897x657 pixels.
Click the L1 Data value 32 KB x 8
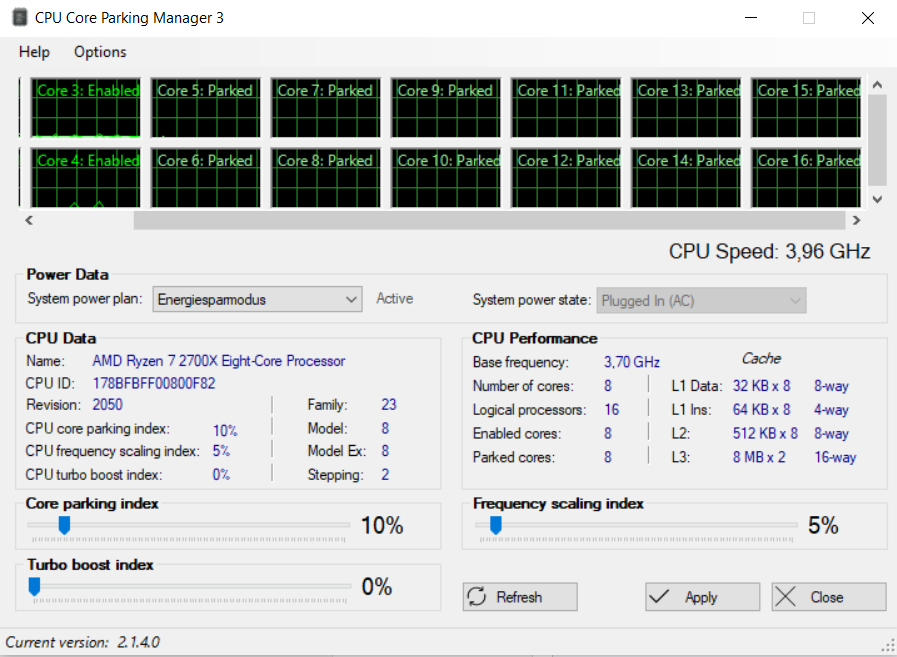[761, 386]
